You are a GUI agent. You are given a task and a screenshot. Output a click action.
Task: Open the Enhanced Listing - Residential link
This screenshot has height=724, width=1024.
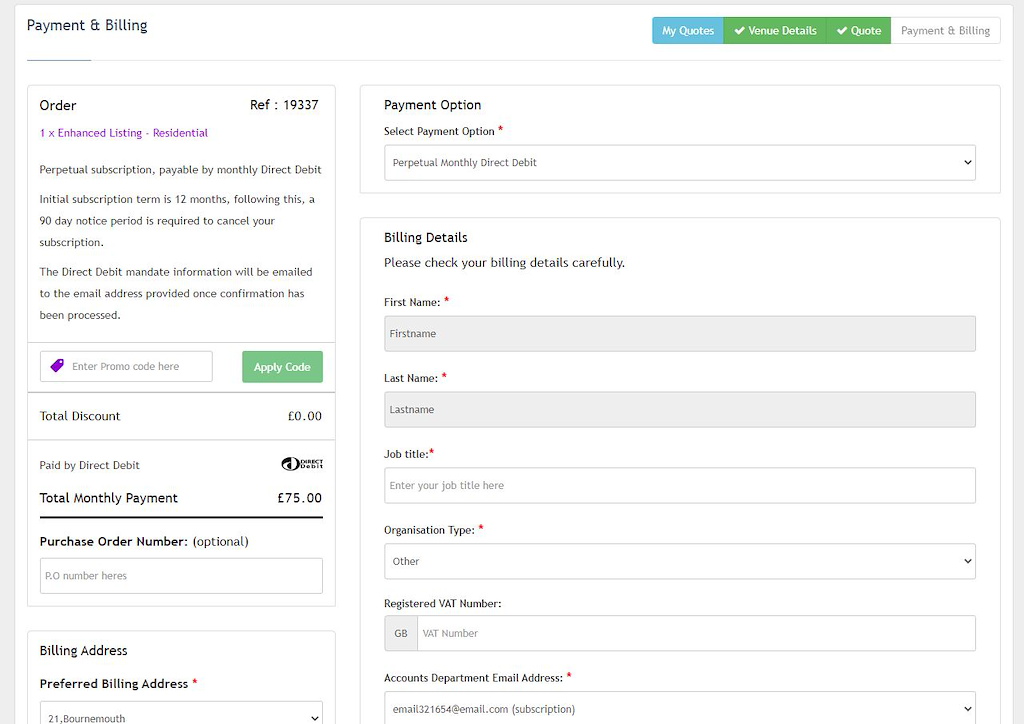coord(123,133)
